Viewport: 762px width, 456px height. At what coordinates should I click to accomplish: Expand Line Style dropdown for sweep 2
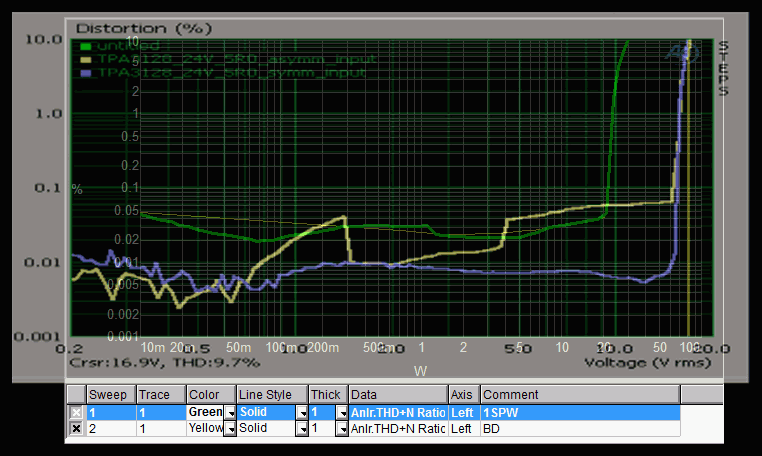[x=301, y=428]
